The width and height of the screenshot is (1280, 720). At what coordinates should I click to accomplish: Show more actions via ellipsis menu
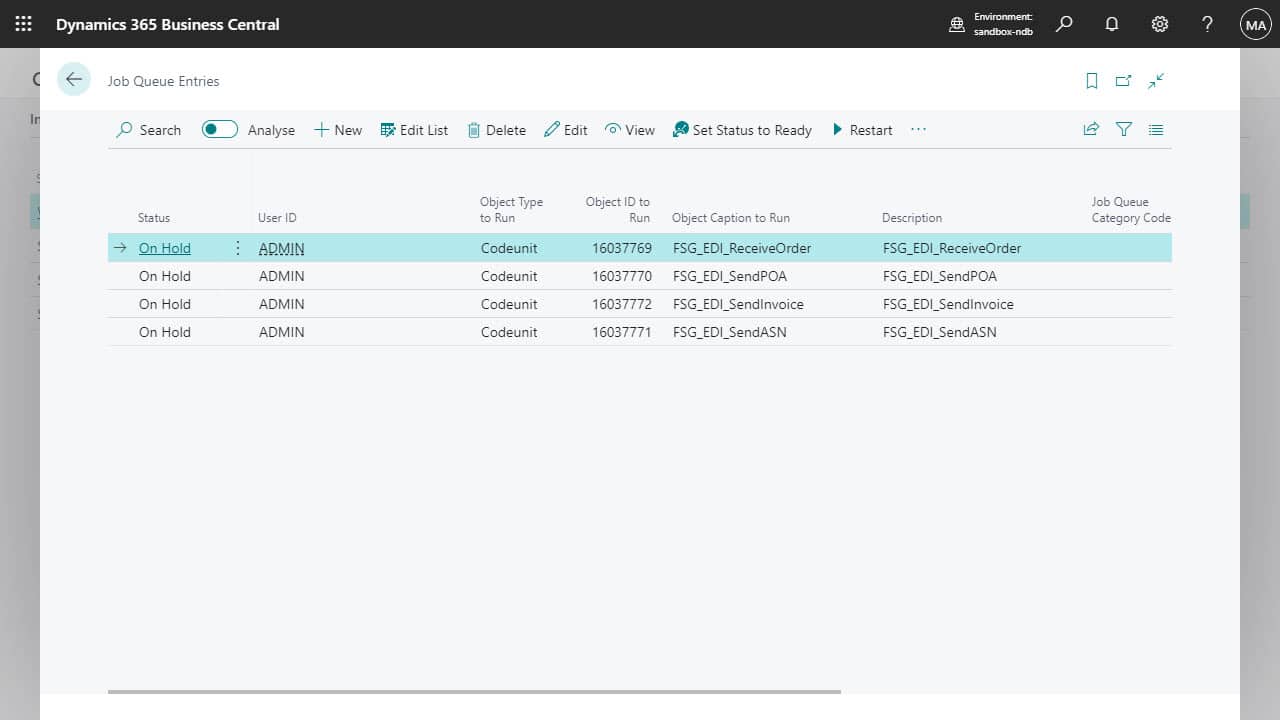pos(918,130)
